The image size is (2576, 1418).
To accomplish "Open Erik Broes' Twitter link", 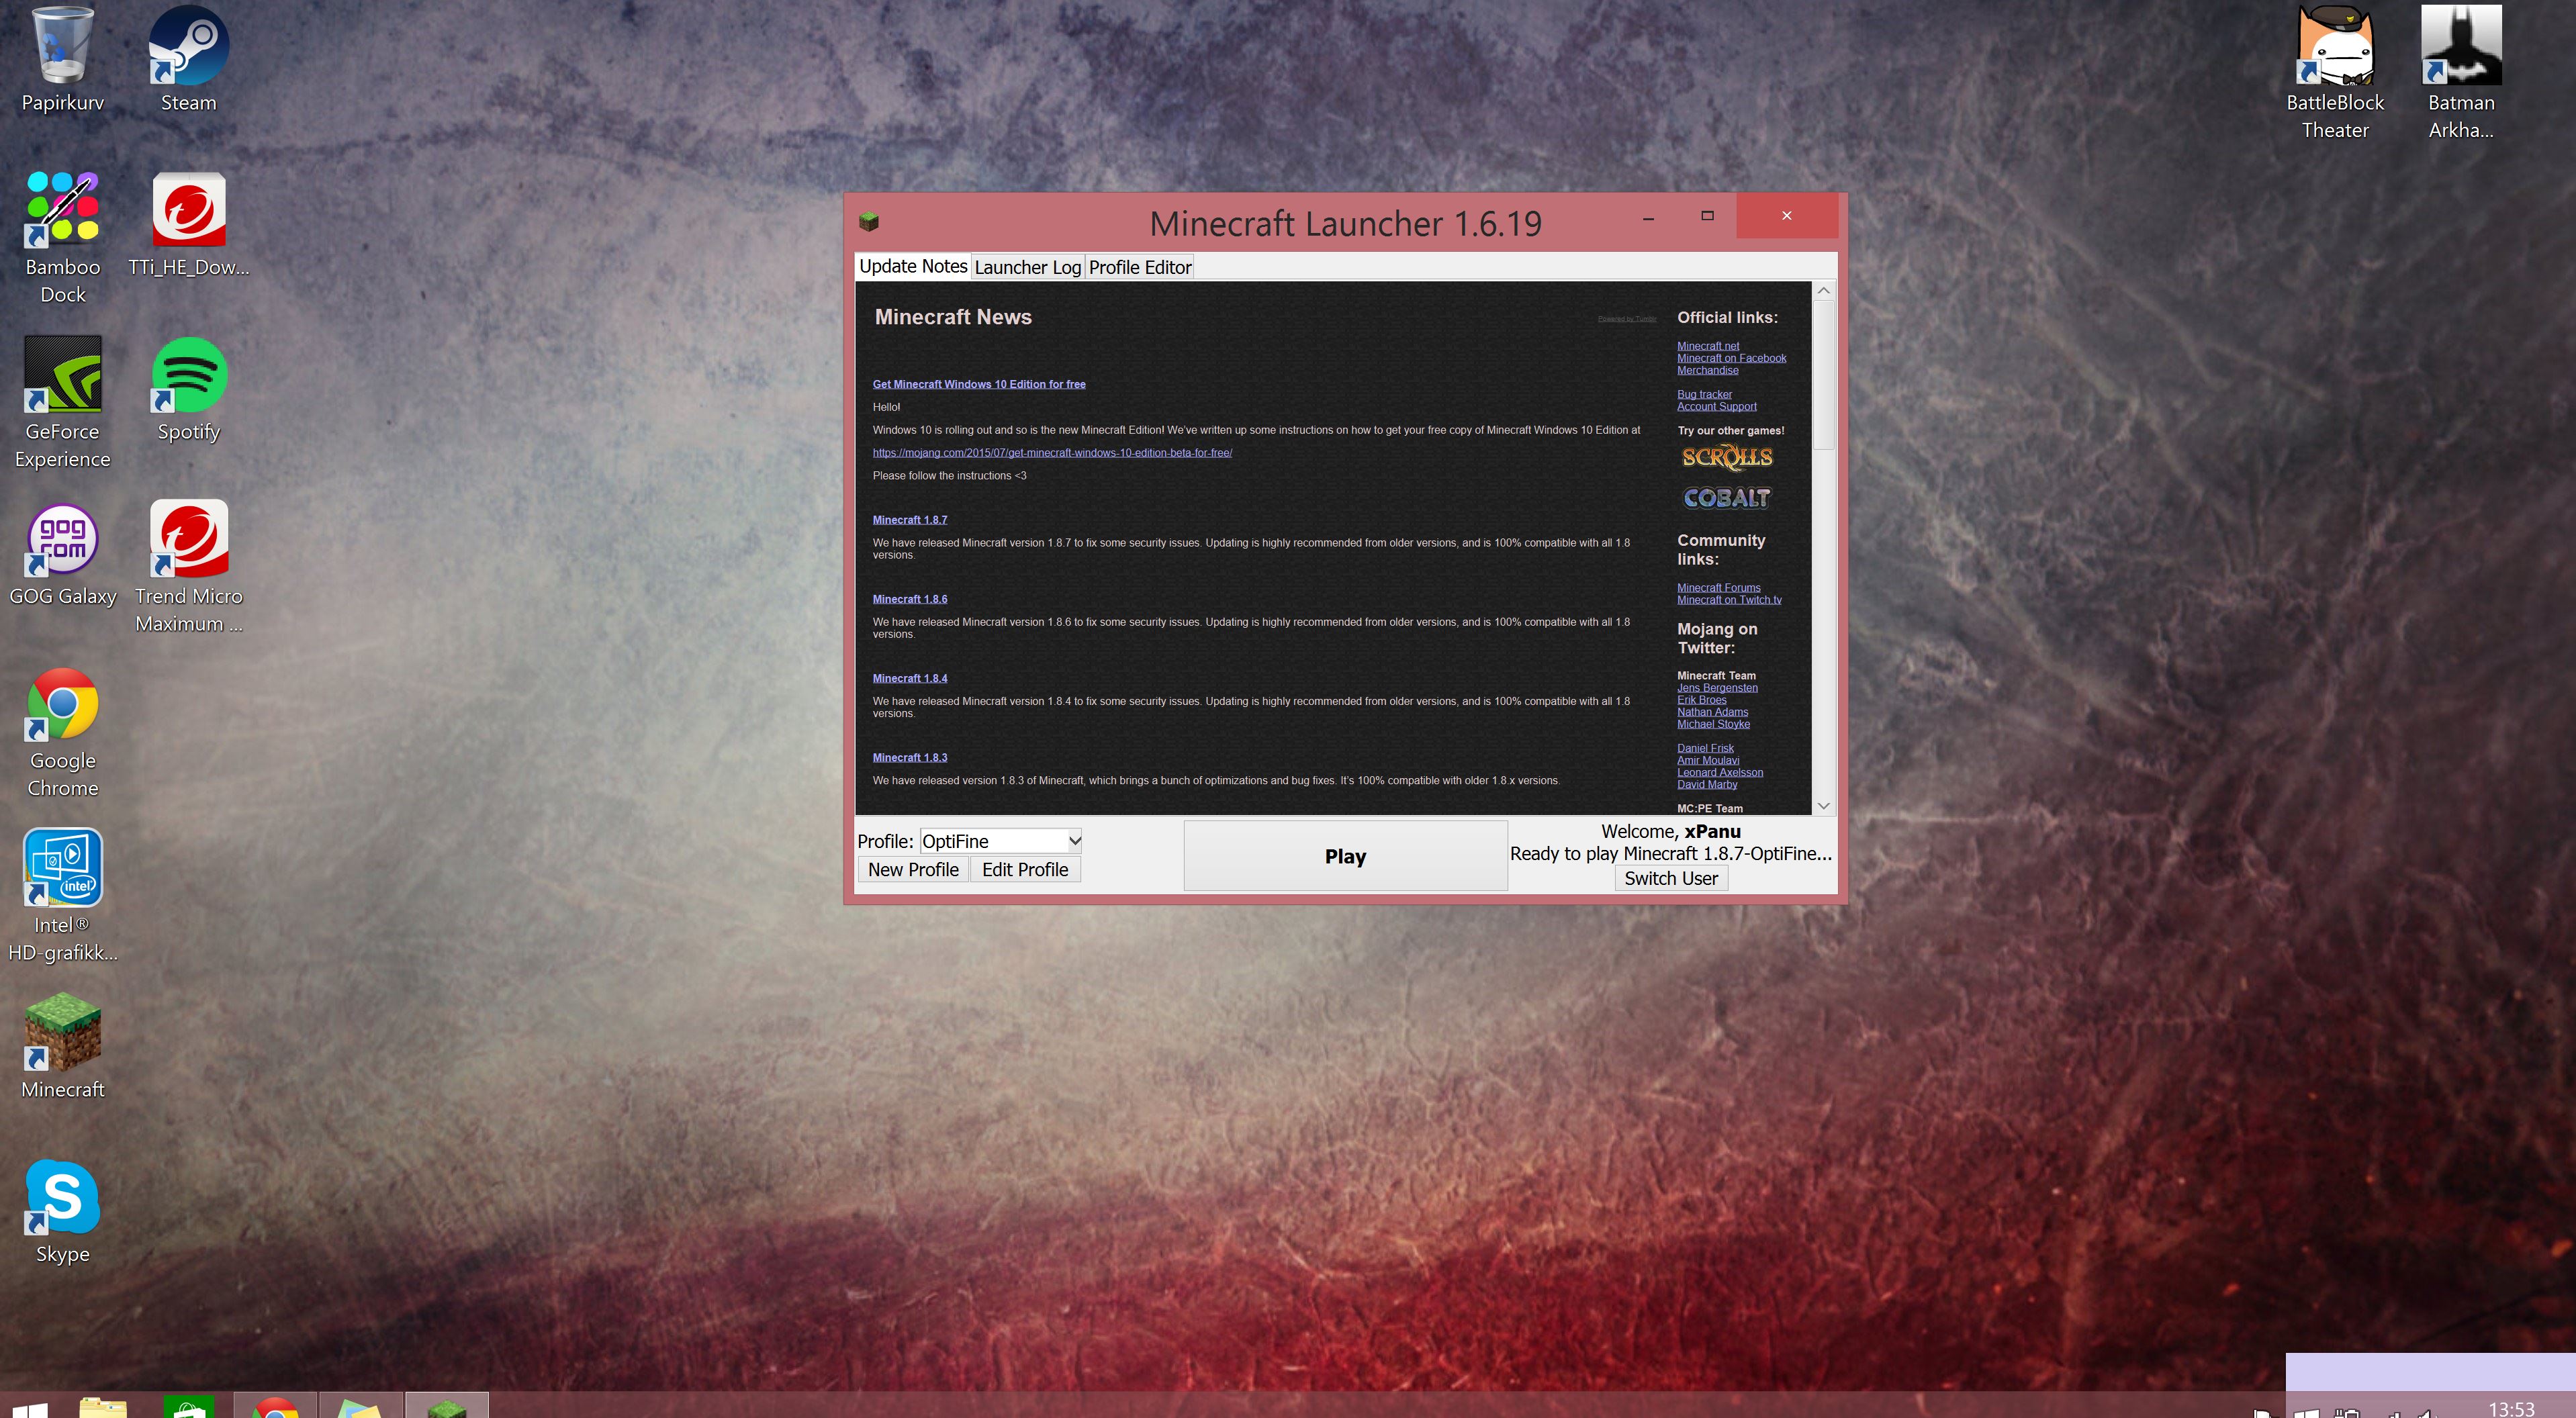I will (x=1701, y=699).
